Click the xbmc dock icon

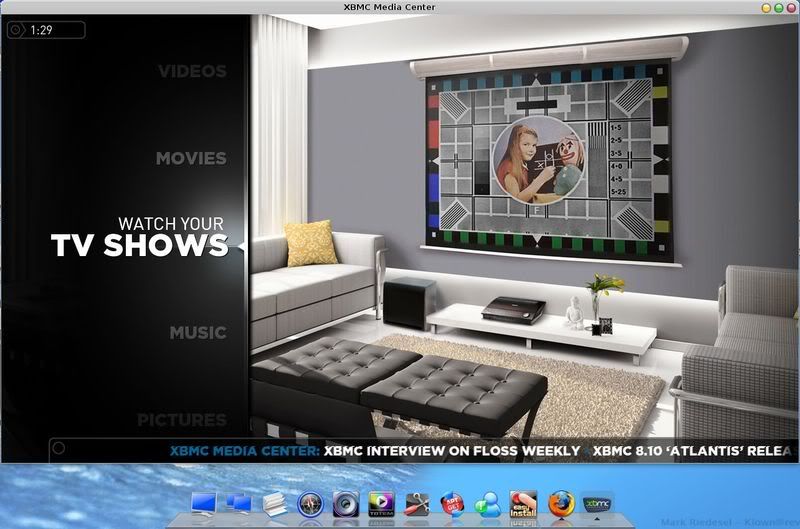coord(597,505)
